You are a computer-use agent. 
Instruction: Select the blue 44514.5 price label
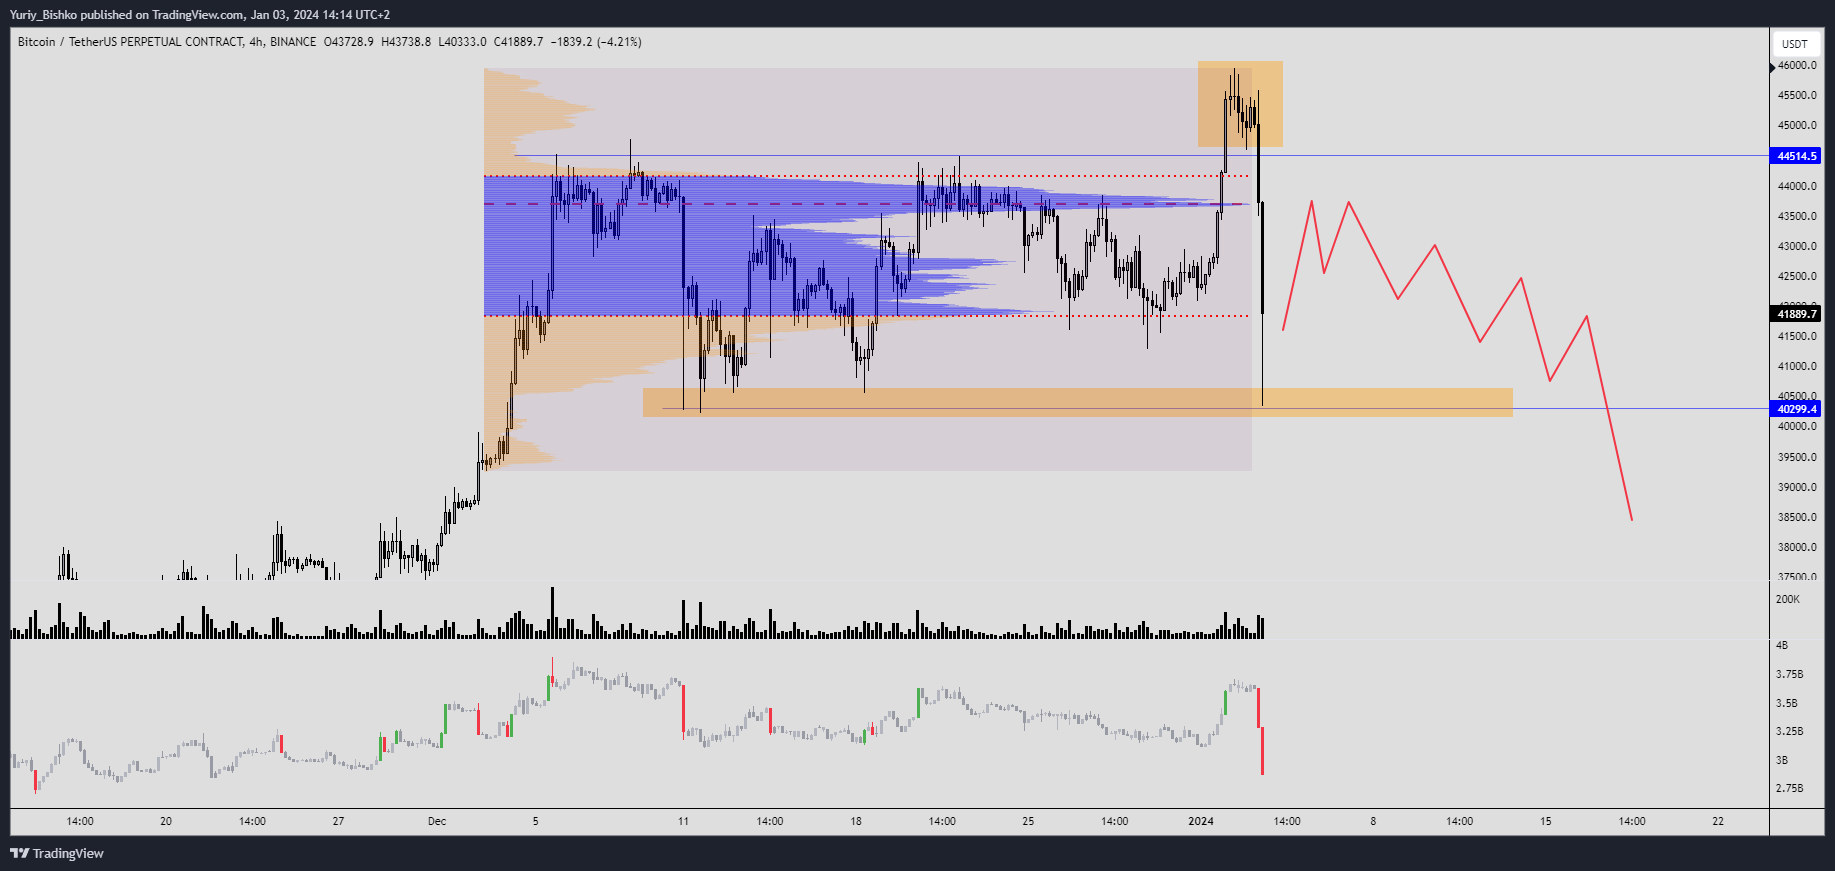(x=1795, y=156)
